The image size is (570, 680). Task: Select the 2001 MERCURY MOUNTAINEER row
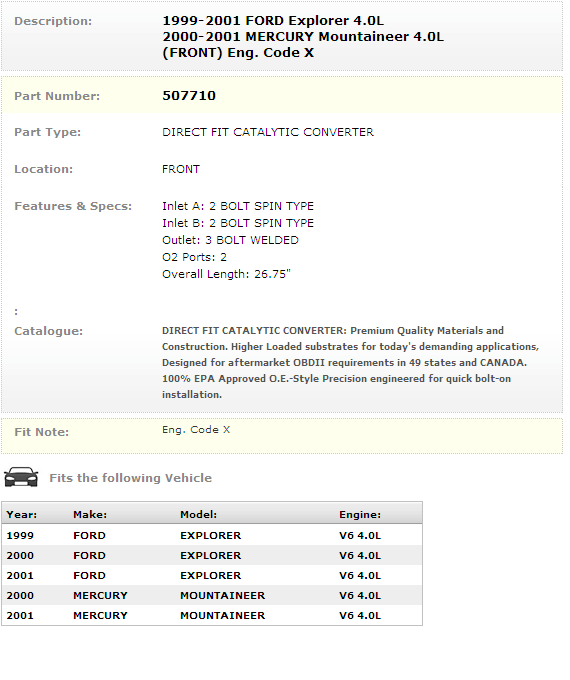click(x=212, y=615)
